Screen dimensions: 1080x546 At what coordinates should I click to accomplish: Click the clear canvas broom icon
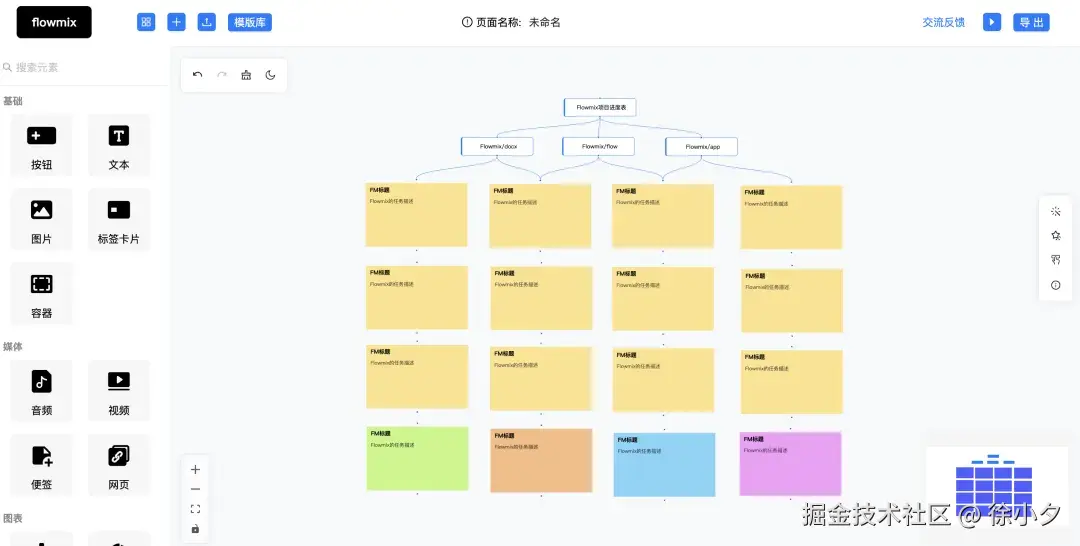[246, 75]
